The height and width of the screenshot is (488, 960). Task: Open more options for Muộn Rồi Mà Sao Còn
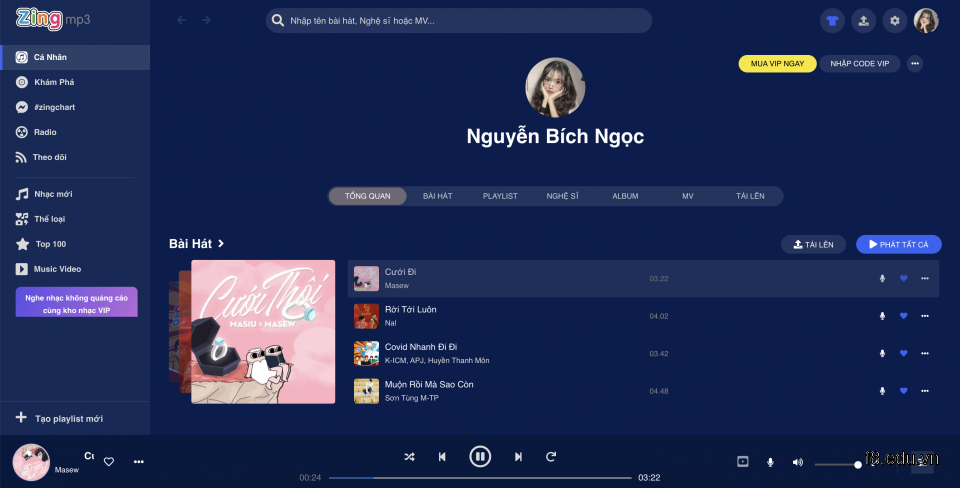click(924, 391)
